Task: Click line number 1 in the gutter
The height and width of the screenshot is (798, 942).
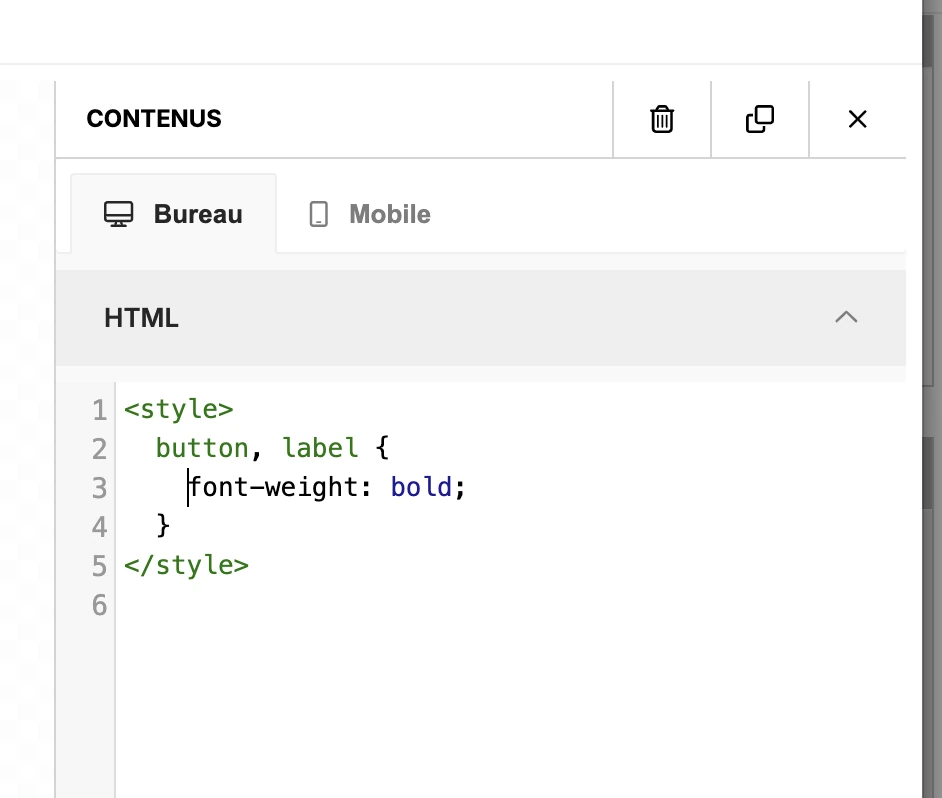Action: pos(99,410)
